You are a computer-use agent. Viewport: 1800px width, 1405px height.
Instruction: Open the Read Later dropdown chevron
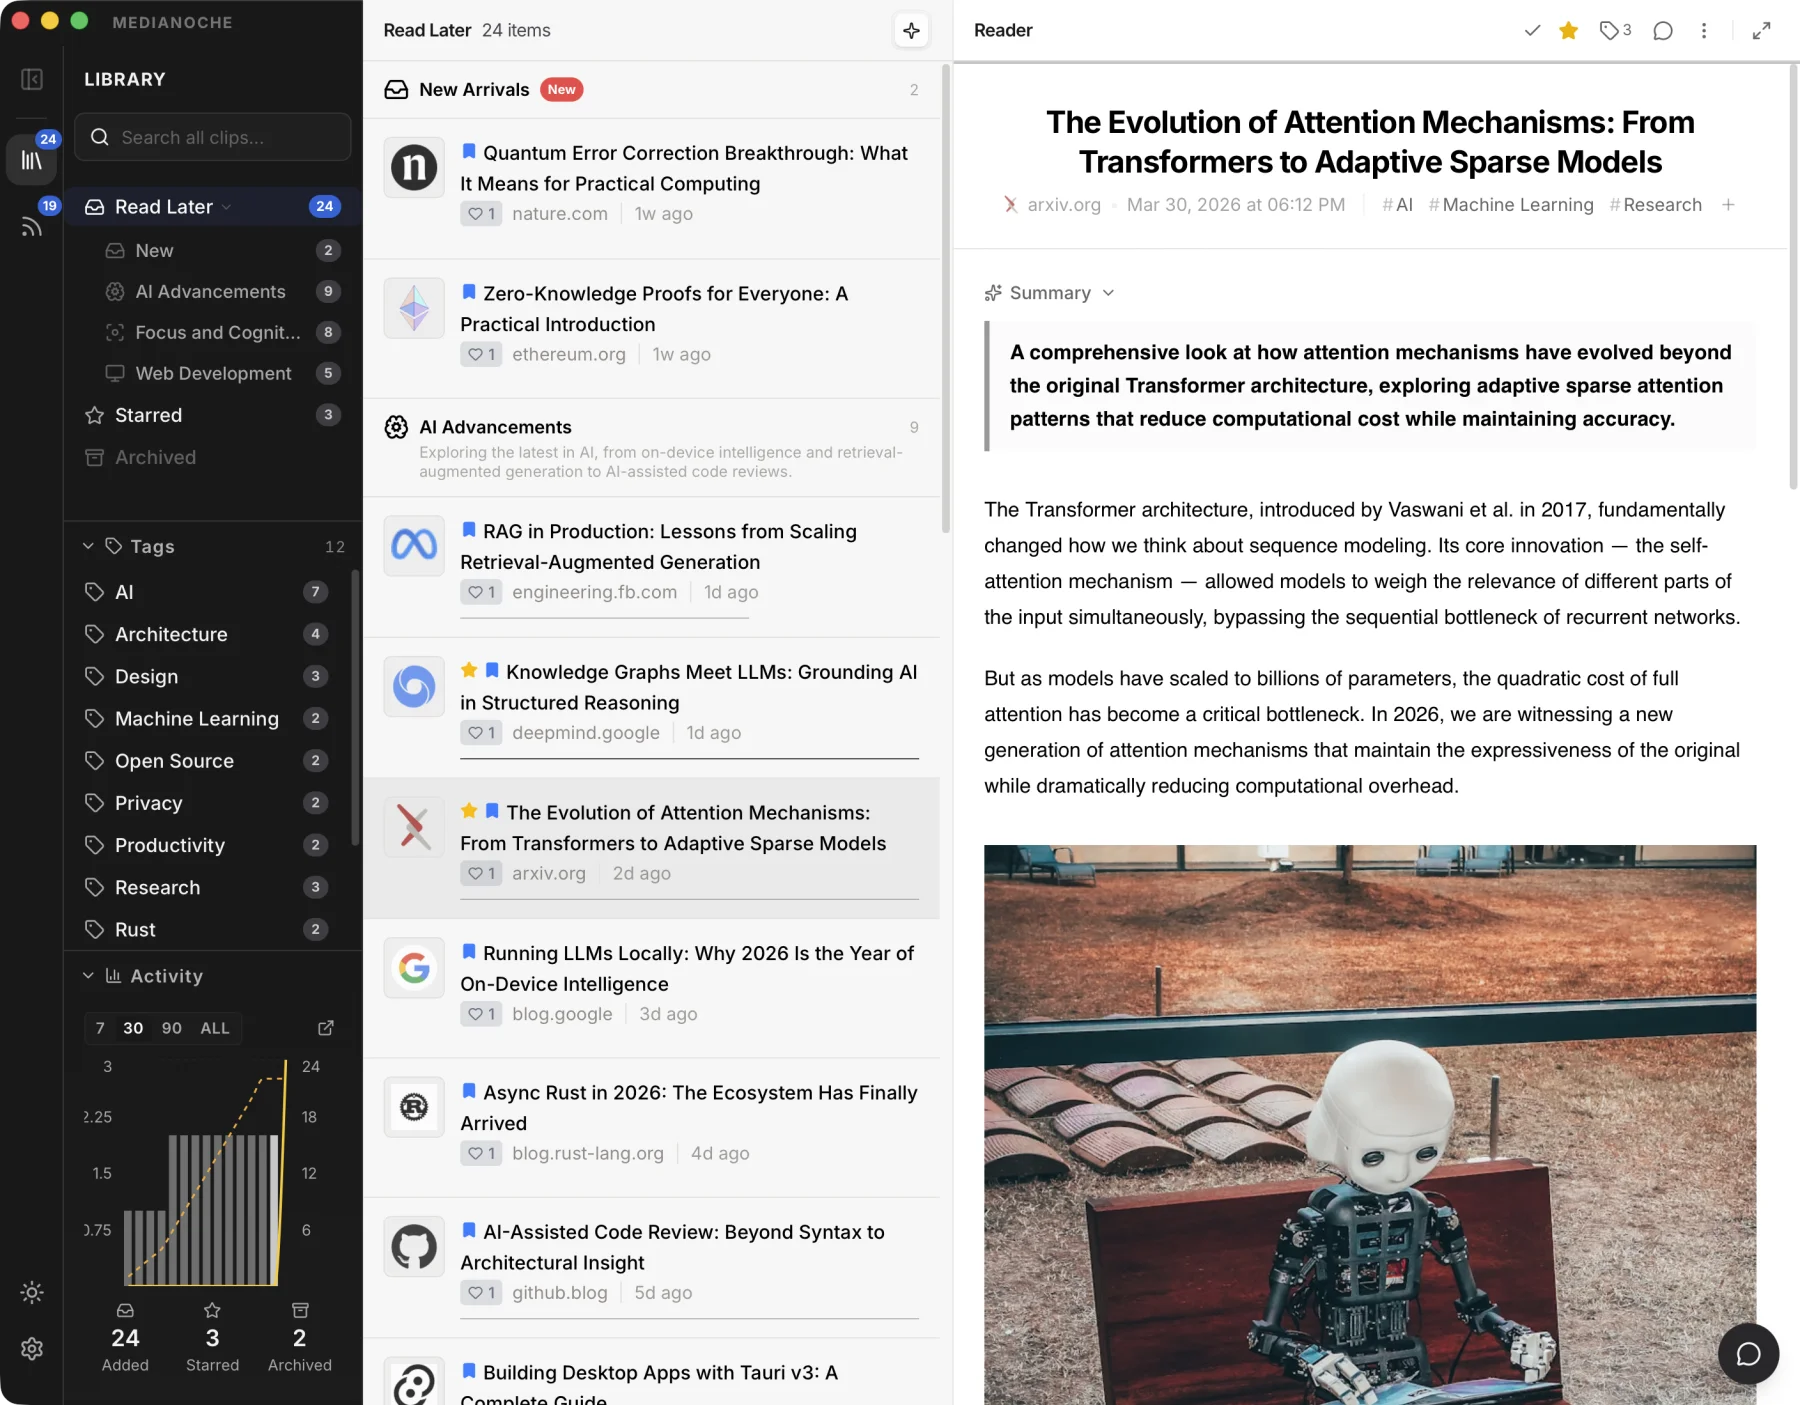[226, 207]
